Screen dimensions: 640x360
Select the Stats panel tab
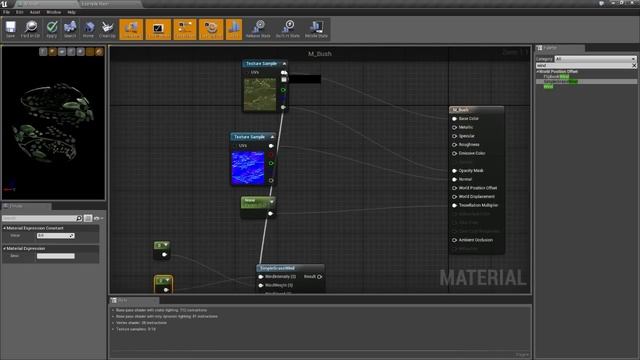[x=133, y=300]
